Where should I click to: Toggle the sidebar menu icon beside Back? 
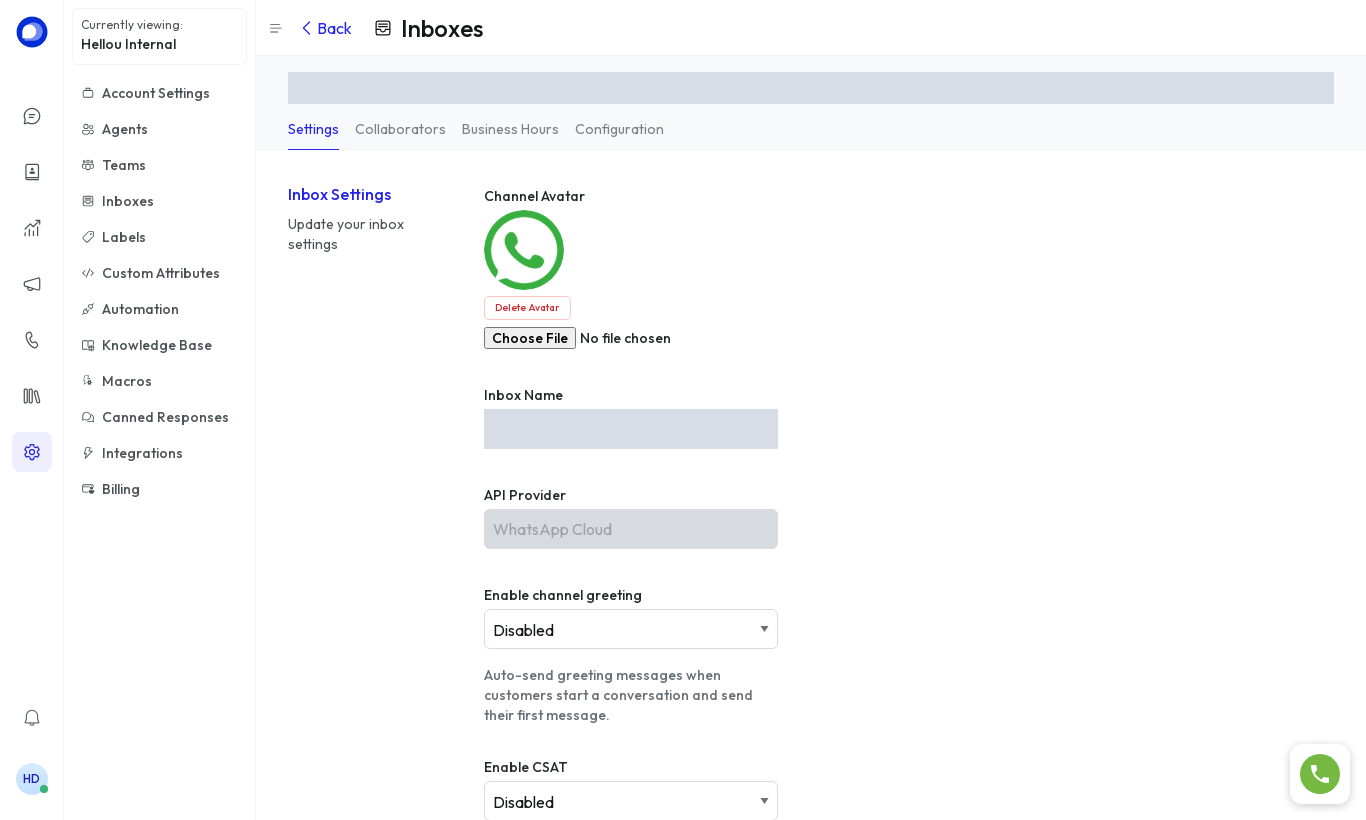[276, 29]
